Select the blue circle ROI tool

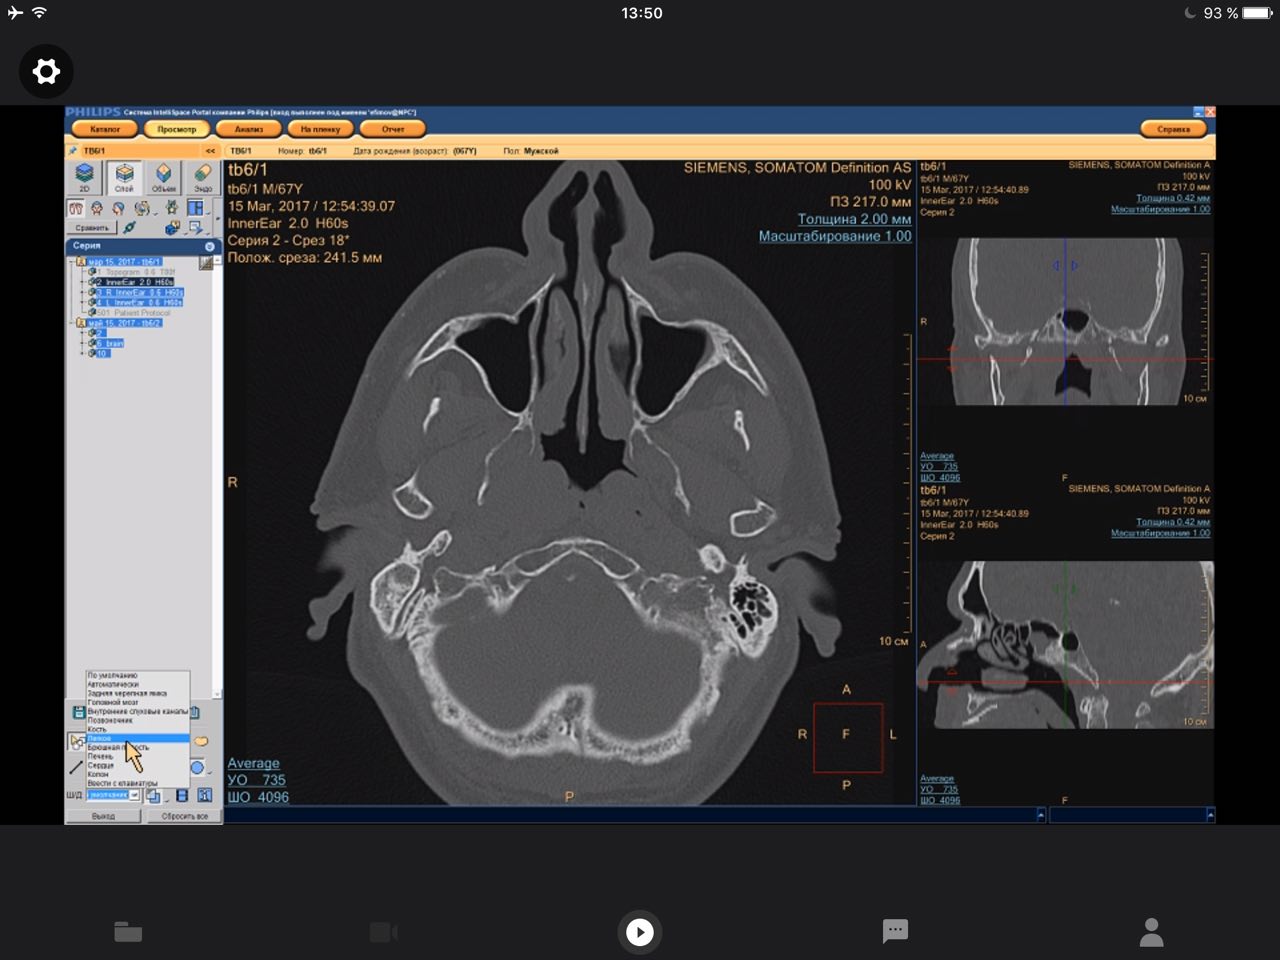pyautogui.click(x=197, y=768)
